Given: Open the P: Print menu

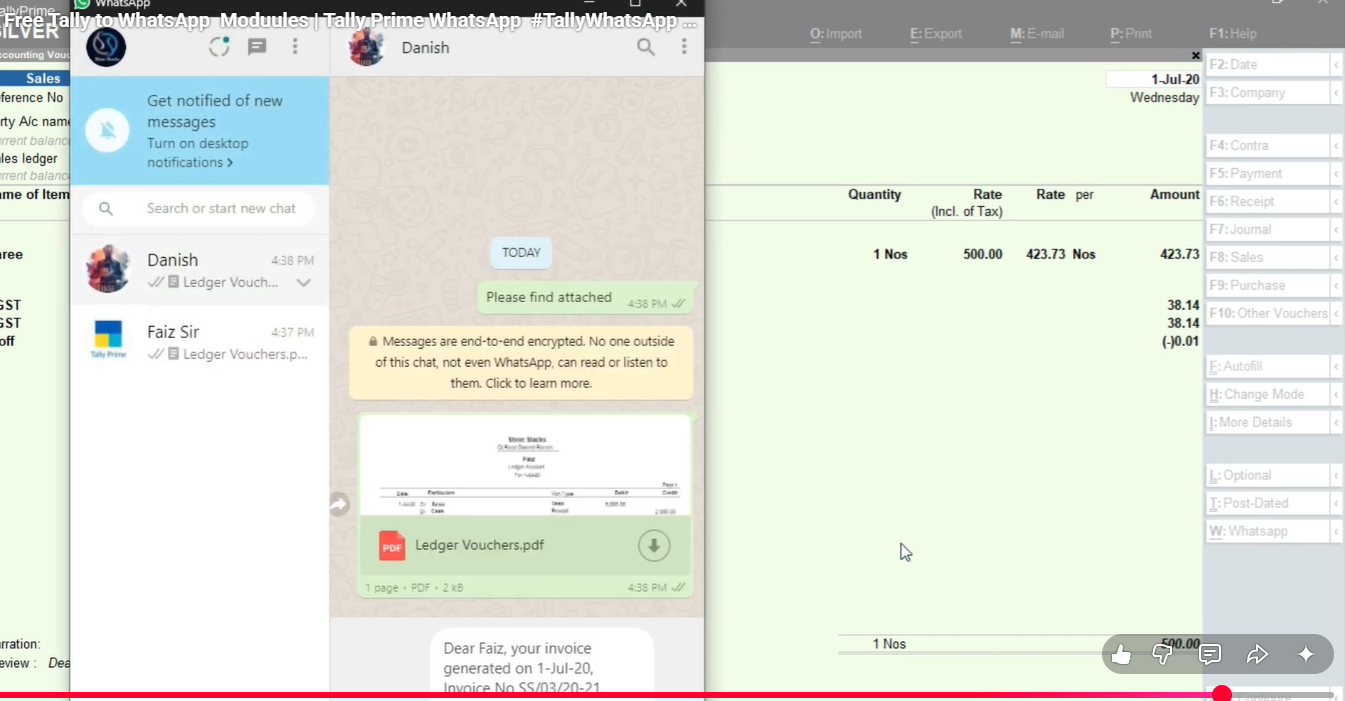Looking at the screenshot, I should click(x=1131, y=34).
